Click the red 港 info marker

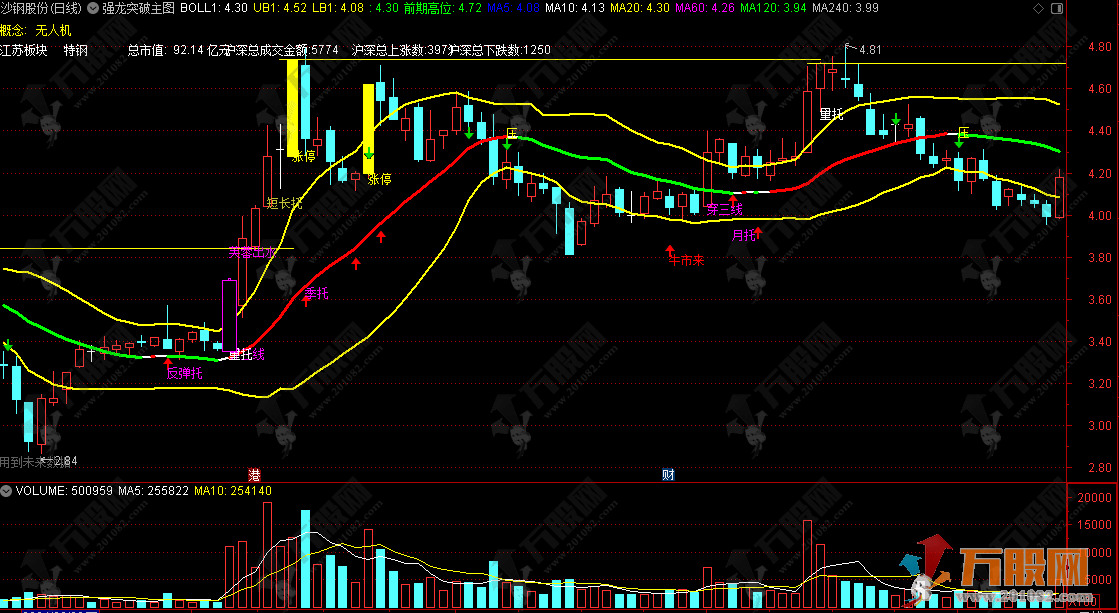[254, 475]
